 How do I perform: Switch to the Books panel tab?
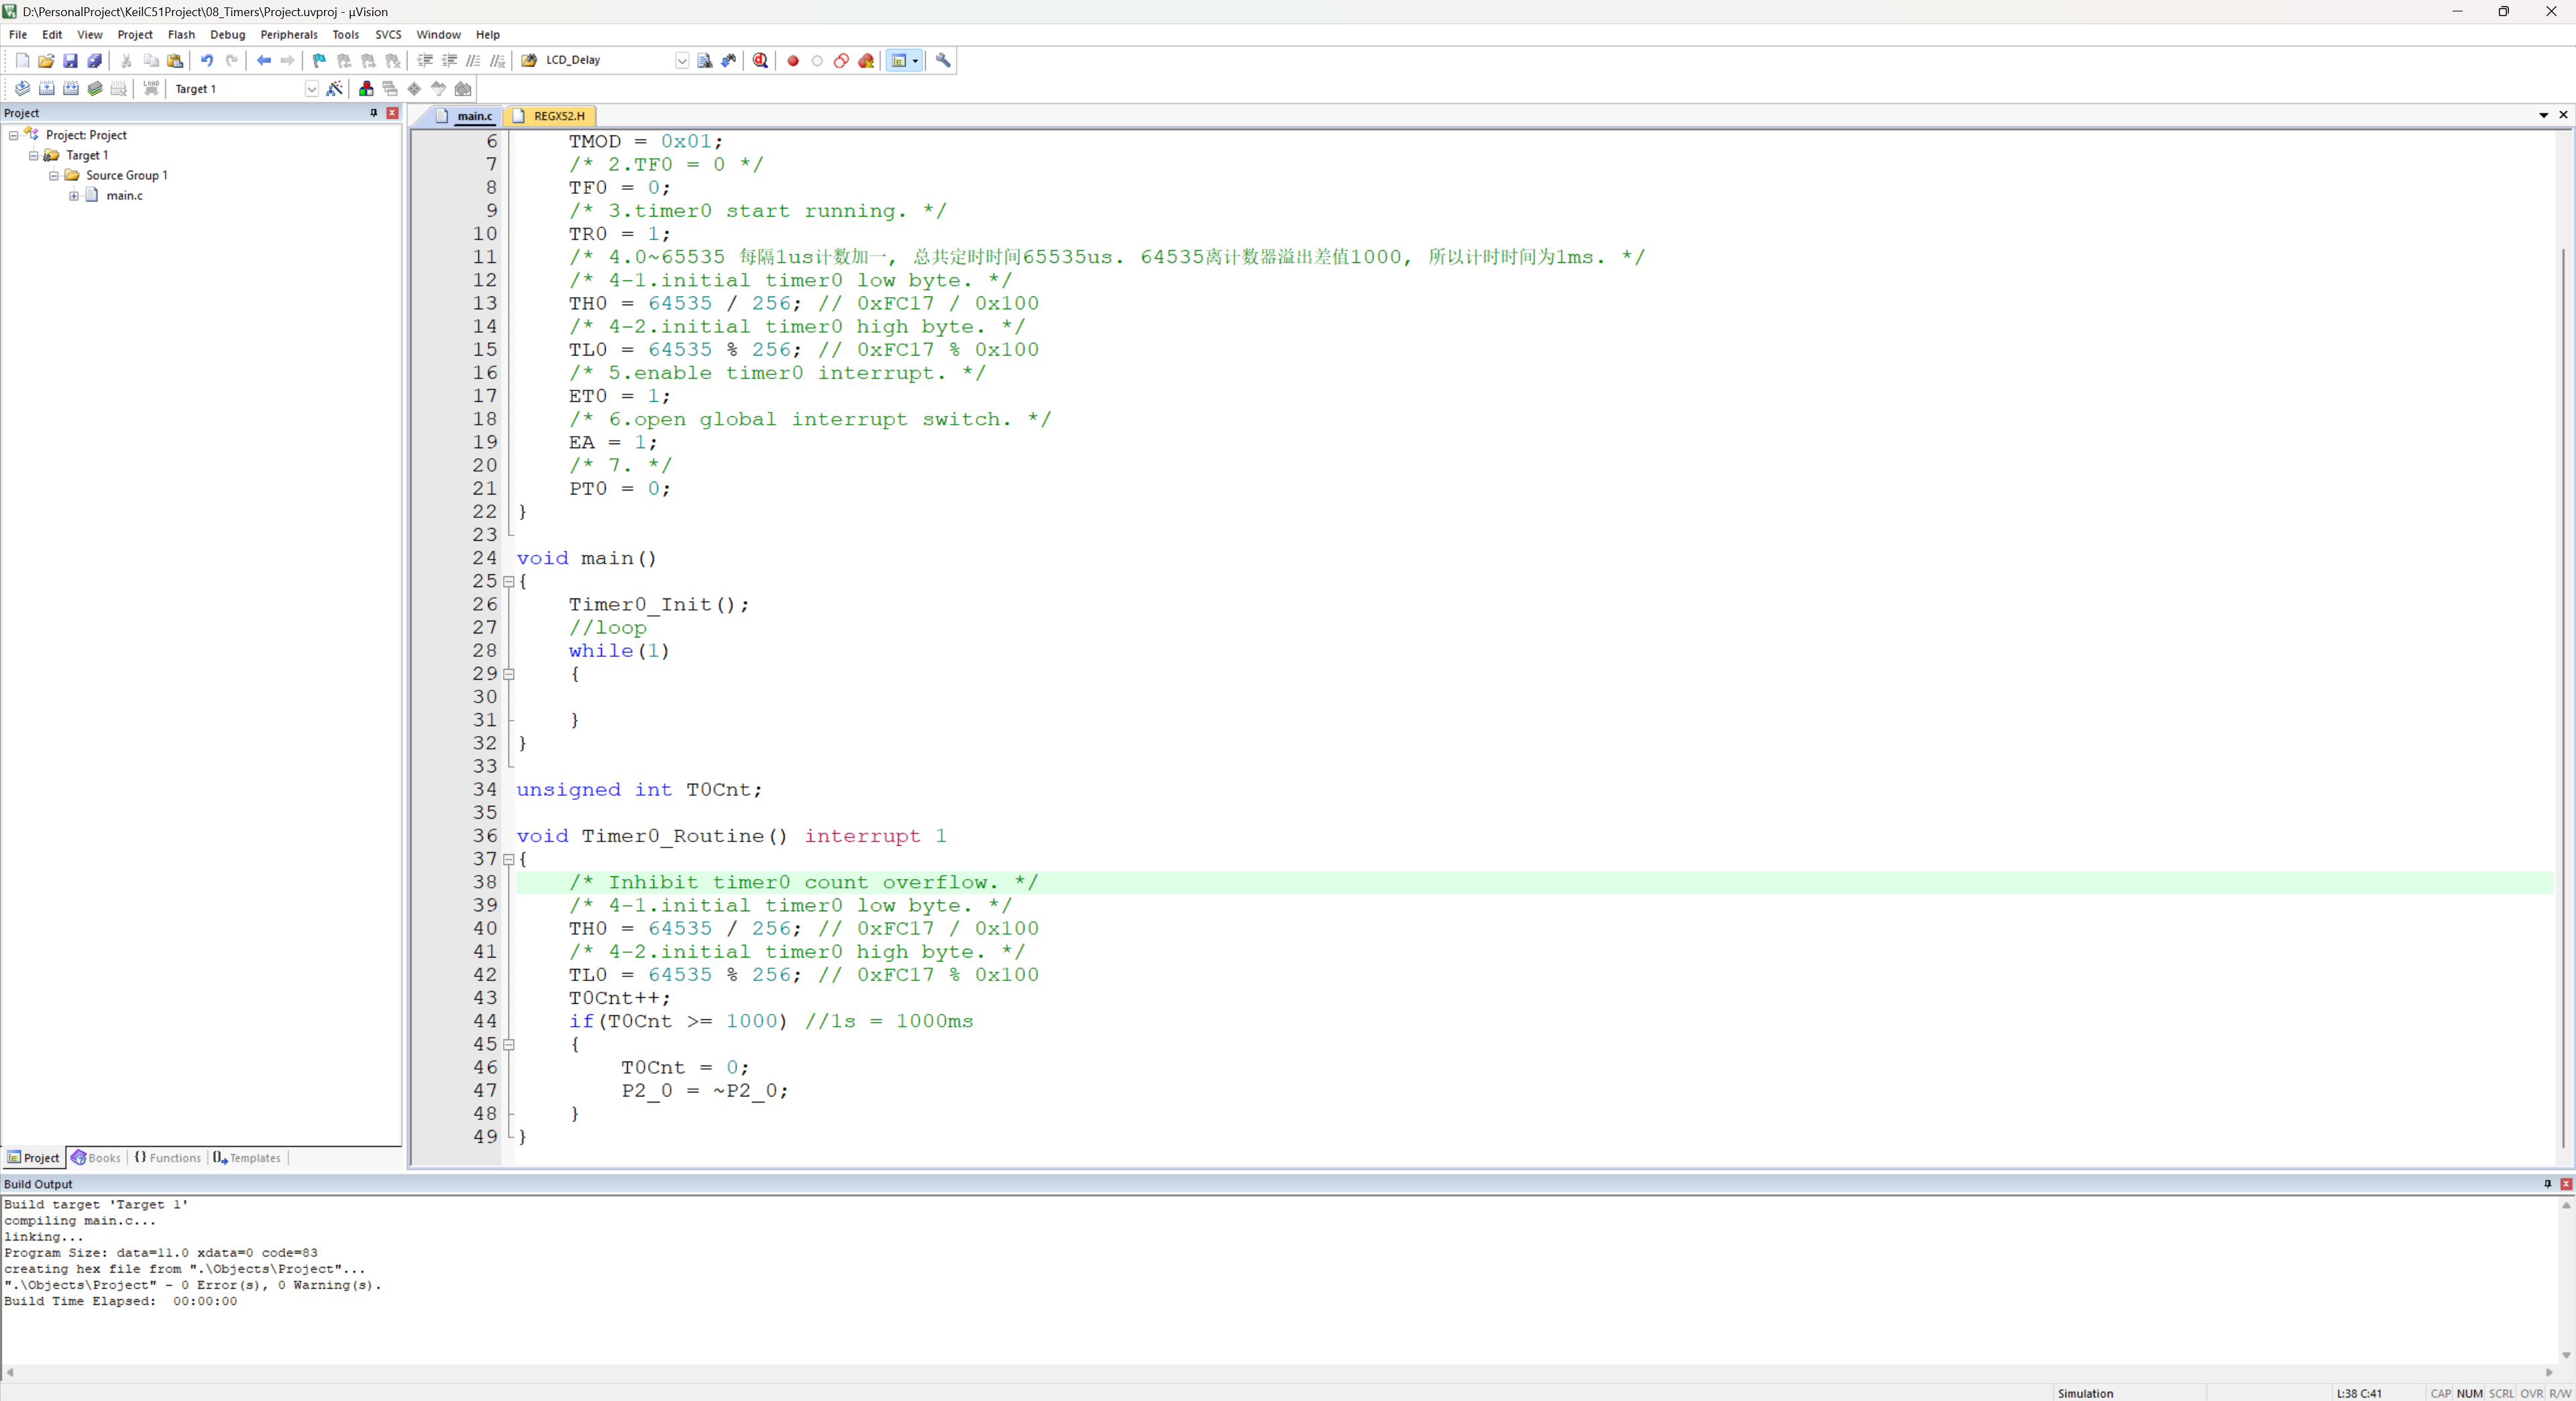96,1158
